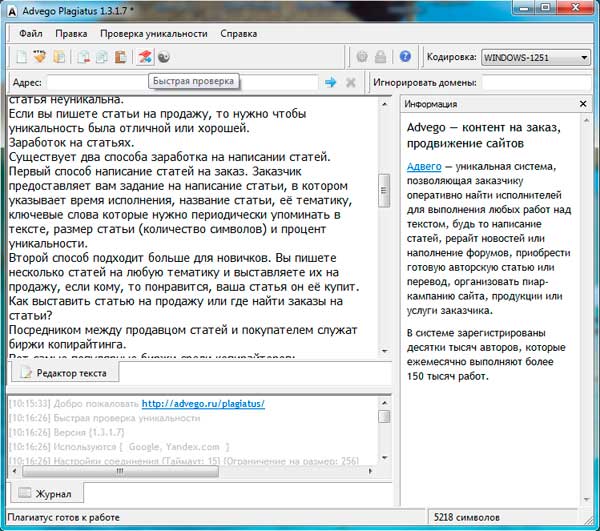Open the Файл menu

coord(31,34)
